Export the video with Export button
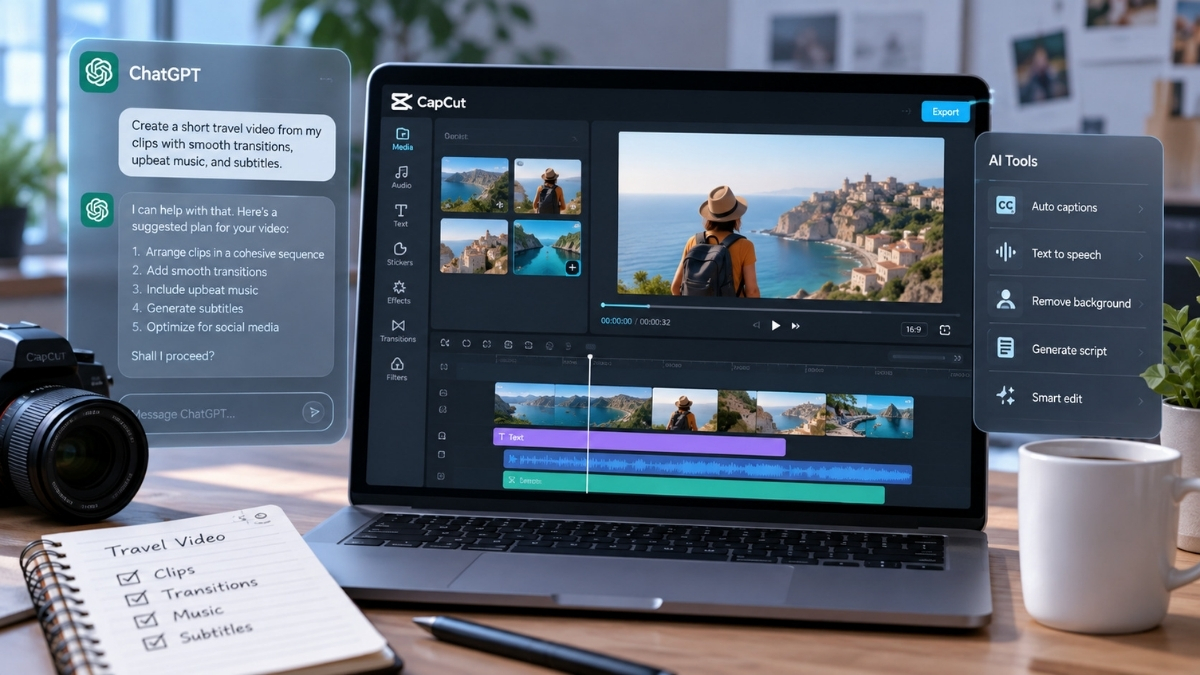 coord(945,112)
